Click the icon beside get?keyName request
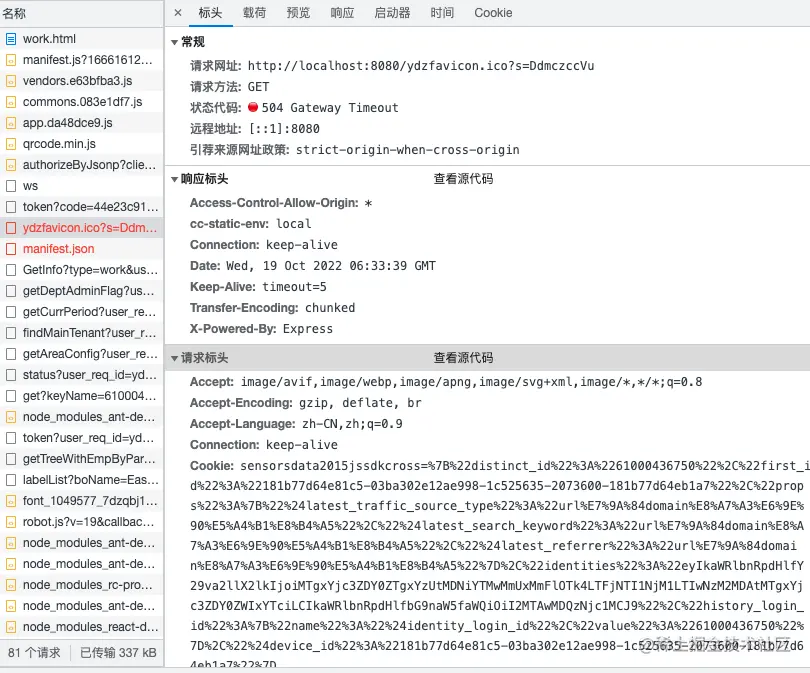This screenshot has width=810, height=673. (11, 396)
